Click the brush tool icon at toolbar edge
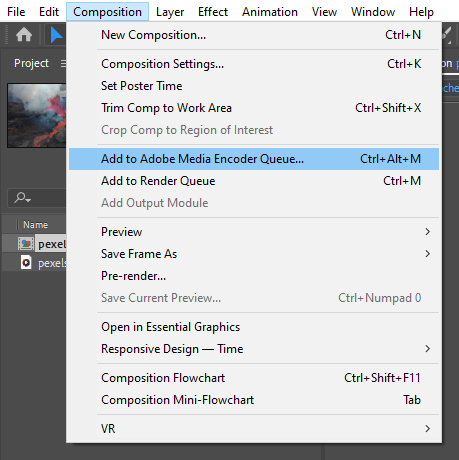The width and height of the screenshot is (459, 460). [447, 35]
